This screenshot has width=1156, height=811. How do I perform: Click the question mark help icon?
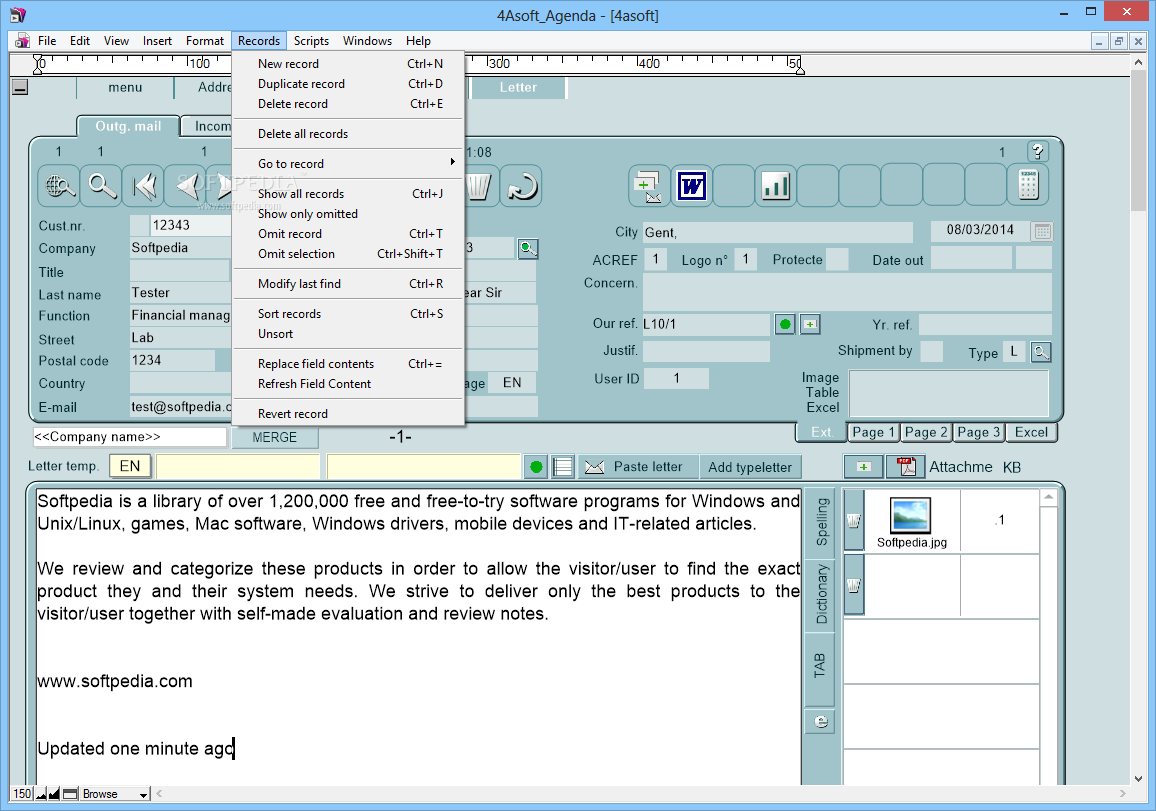click(x=1038, y=152)
